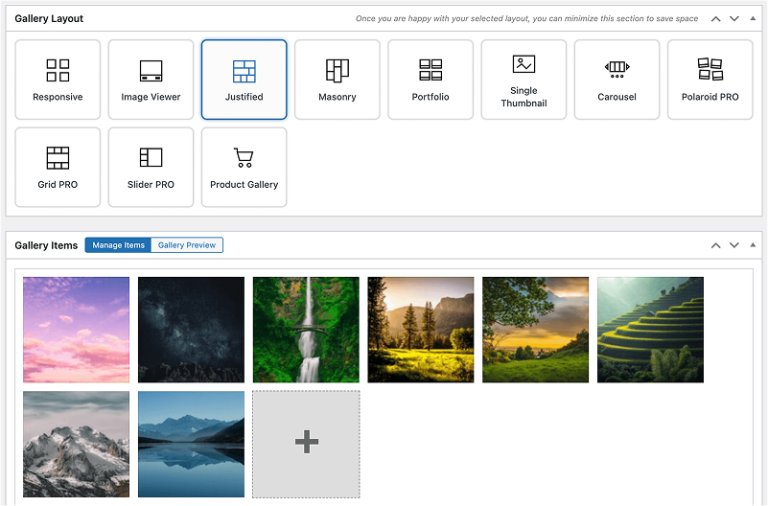Image resolution: width=768 pixels, height=506 pixels.
Task: Move Gallery Layout panel up
Action: [x=716, y=19]
